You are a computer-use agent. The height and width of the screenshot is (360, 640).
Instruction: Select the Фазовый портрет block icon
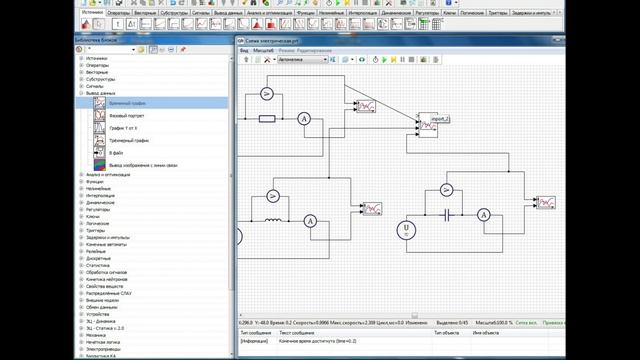[100, 116]
